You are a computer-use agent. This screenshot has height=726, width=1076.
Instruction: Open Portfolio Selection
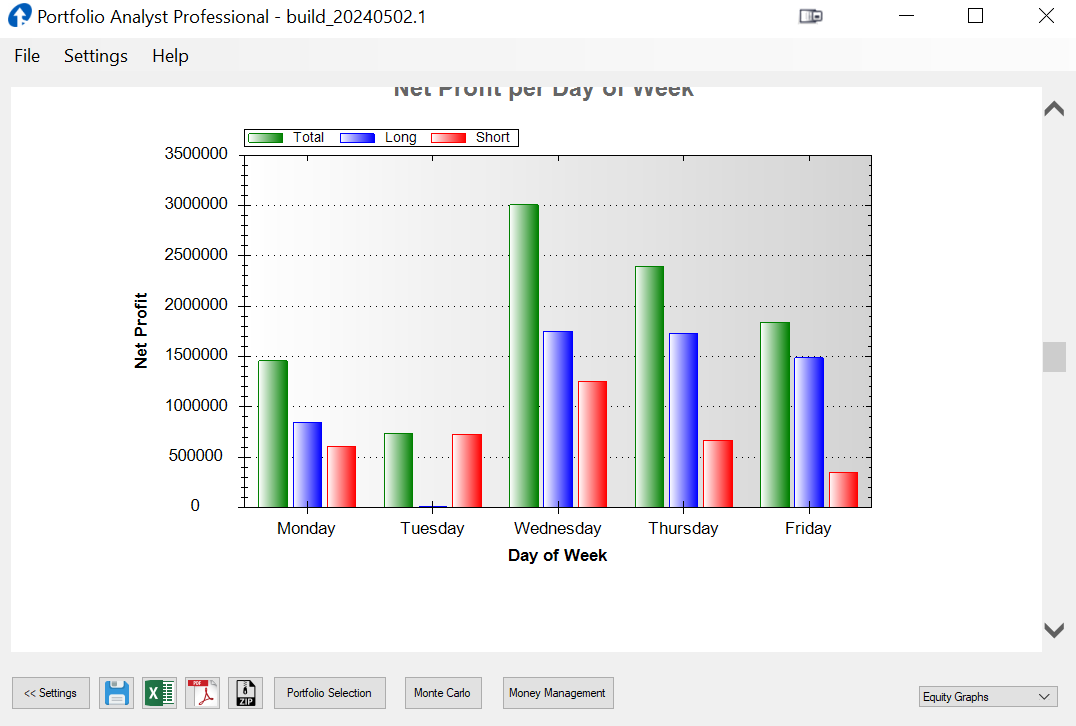tap(329, 693)
